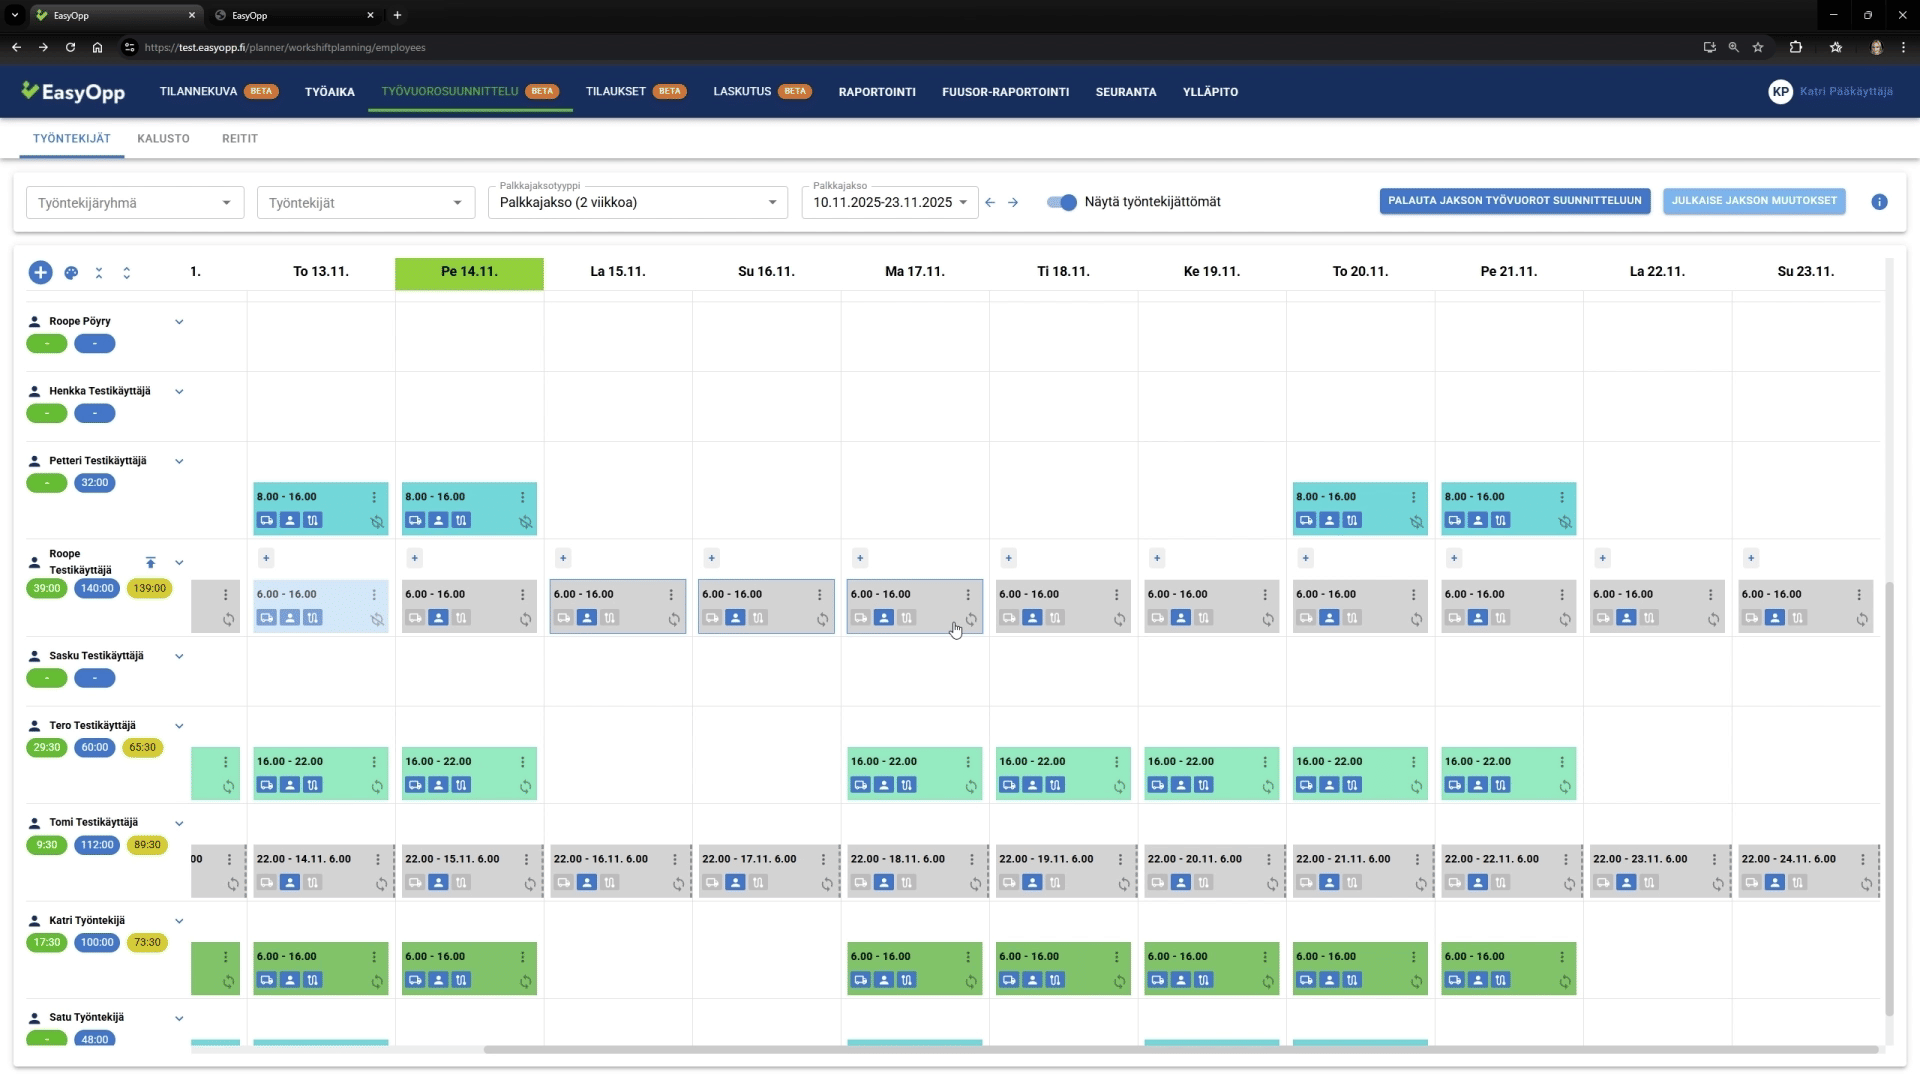
Task: Open the Työntekijäryhmä dropdown
Action: pos(135,203)
